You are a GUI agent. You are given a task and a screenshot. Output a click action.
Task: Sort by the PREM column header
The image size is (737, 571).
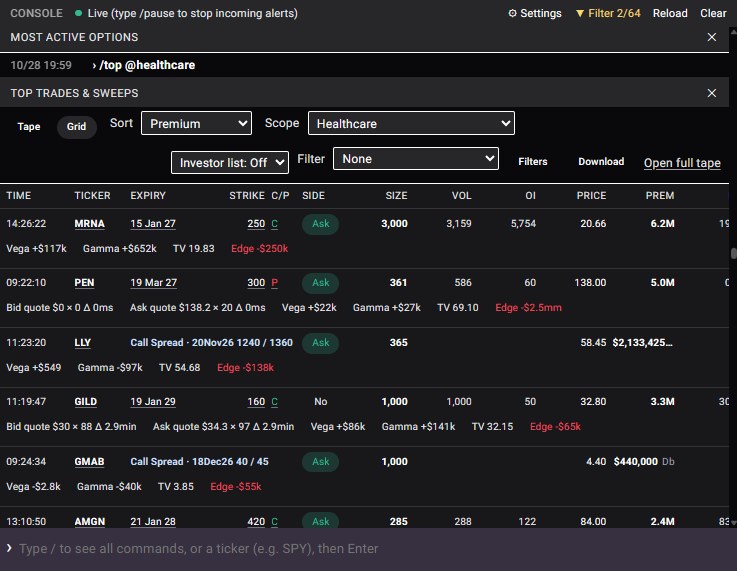[x=659, y=196]
